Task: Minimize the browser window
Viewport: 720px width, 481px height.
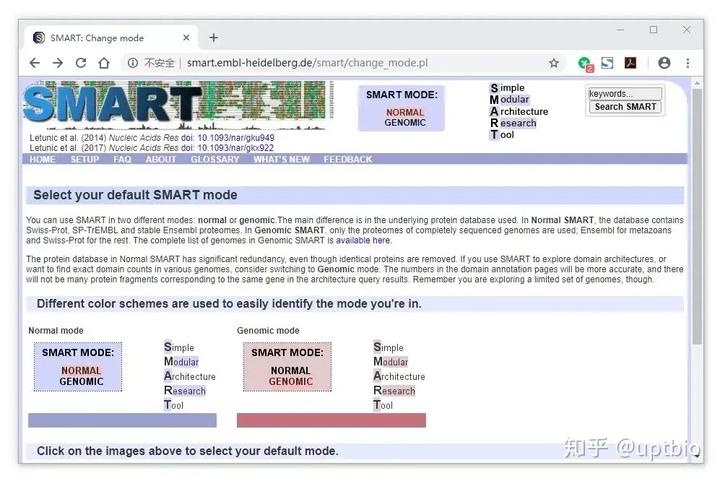Action: coord(620,30)
